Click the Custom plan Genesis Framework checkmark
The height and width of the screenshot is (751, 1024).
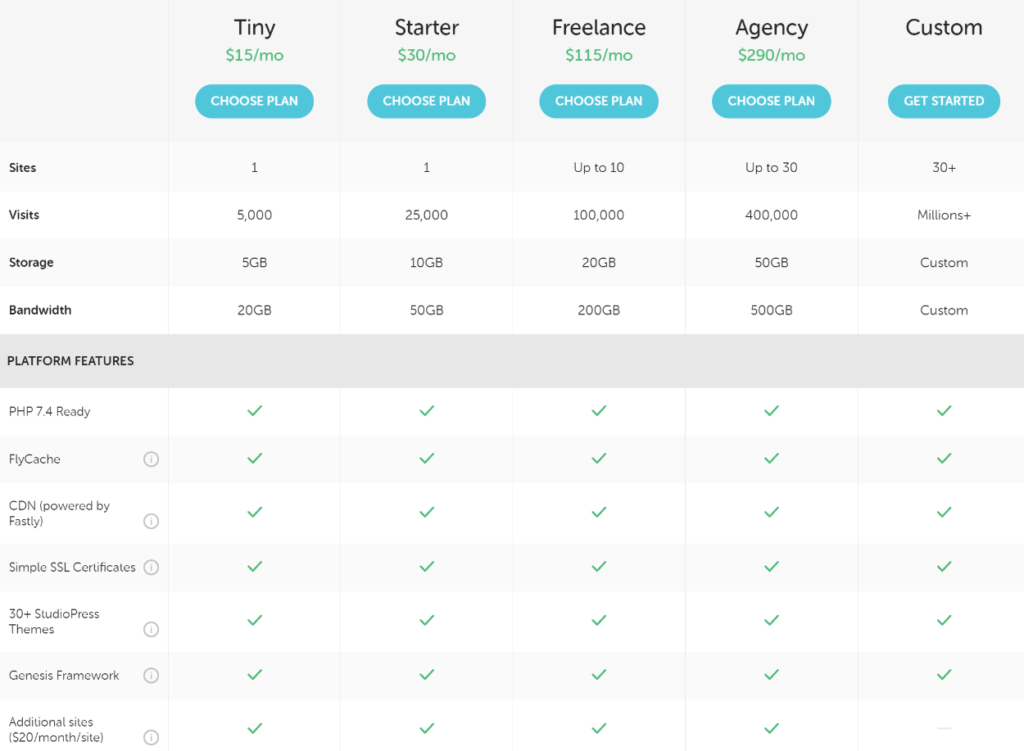pos(944,675)
